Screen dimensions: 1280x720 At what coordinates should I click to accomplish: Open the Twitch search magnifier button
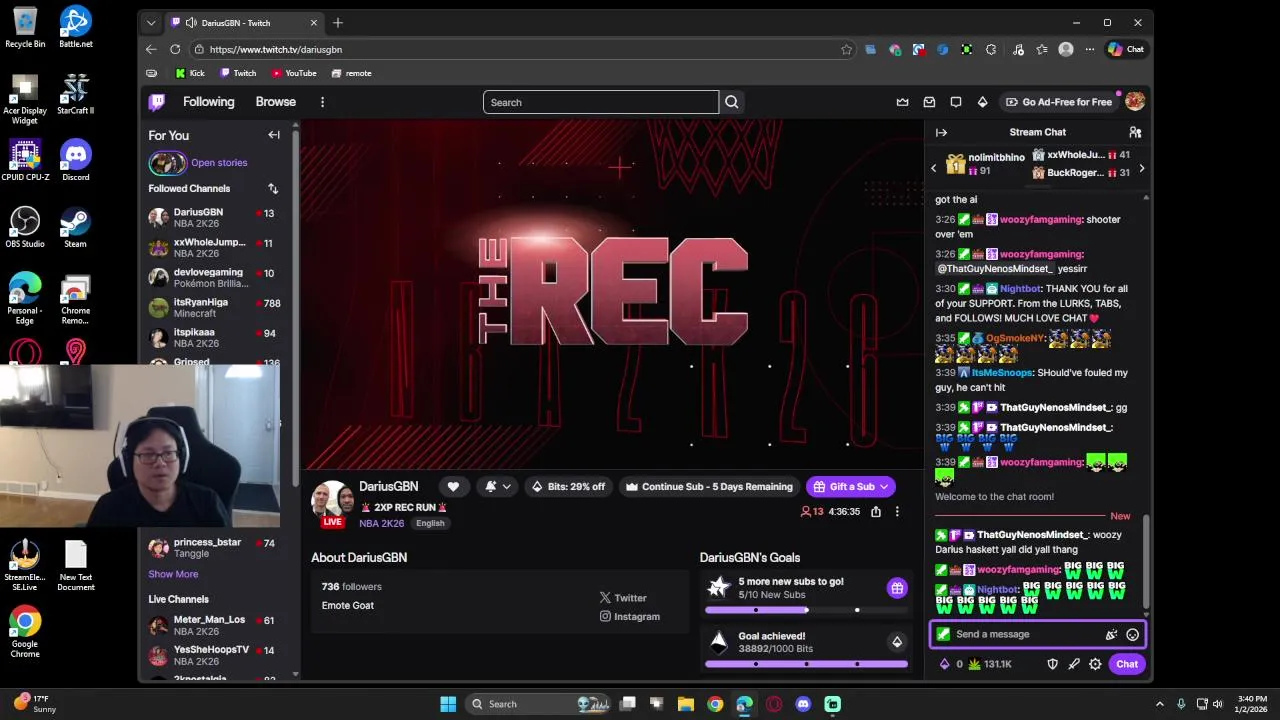coord(732,102)
